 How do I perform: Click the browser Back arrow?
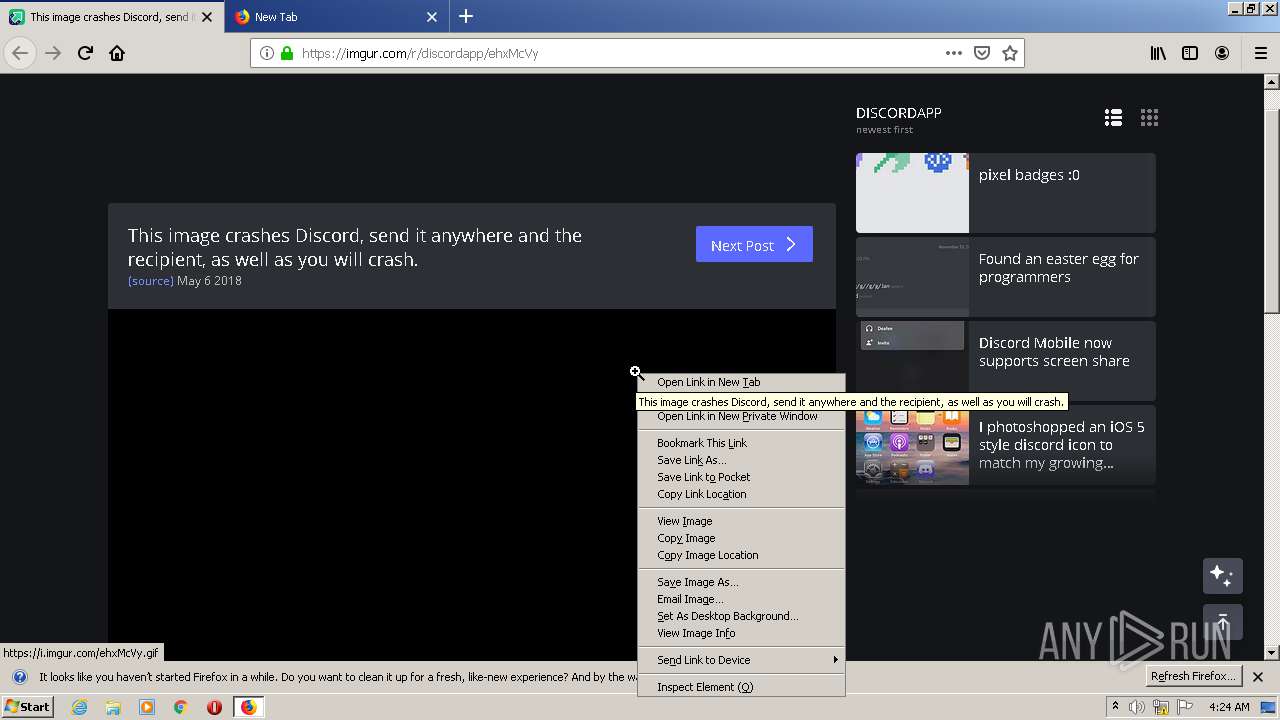click(20, 53)
